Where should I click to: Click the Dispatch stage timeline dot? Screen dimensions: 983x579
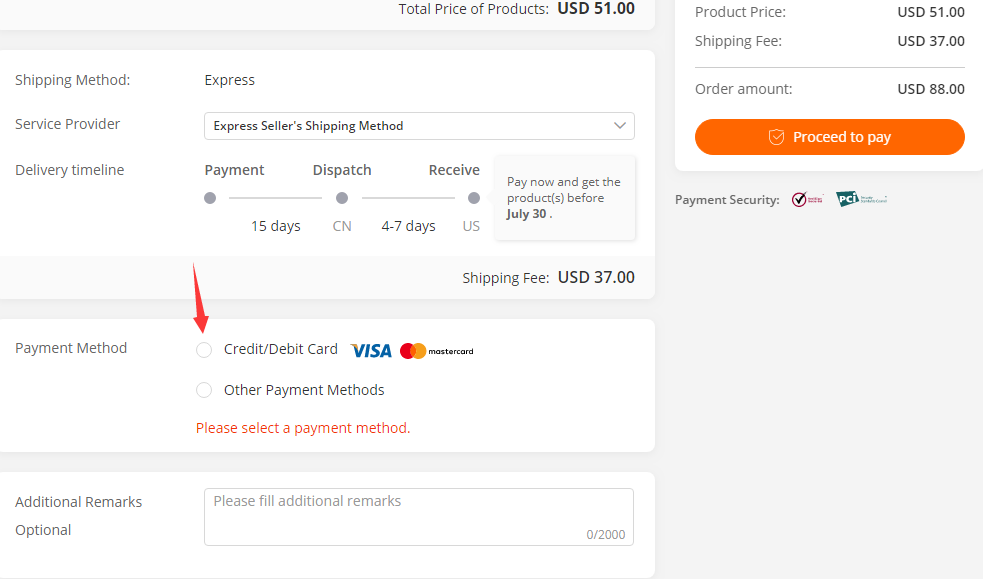point(342,198)
